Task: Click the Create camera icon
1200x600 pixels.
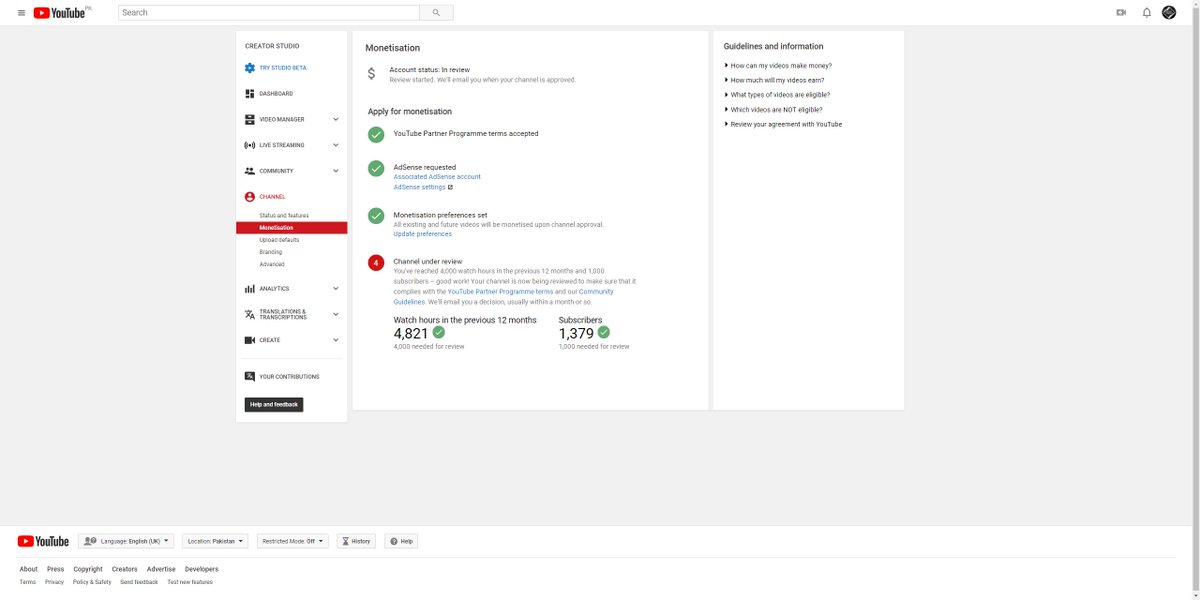Action: tap(250, 340)
